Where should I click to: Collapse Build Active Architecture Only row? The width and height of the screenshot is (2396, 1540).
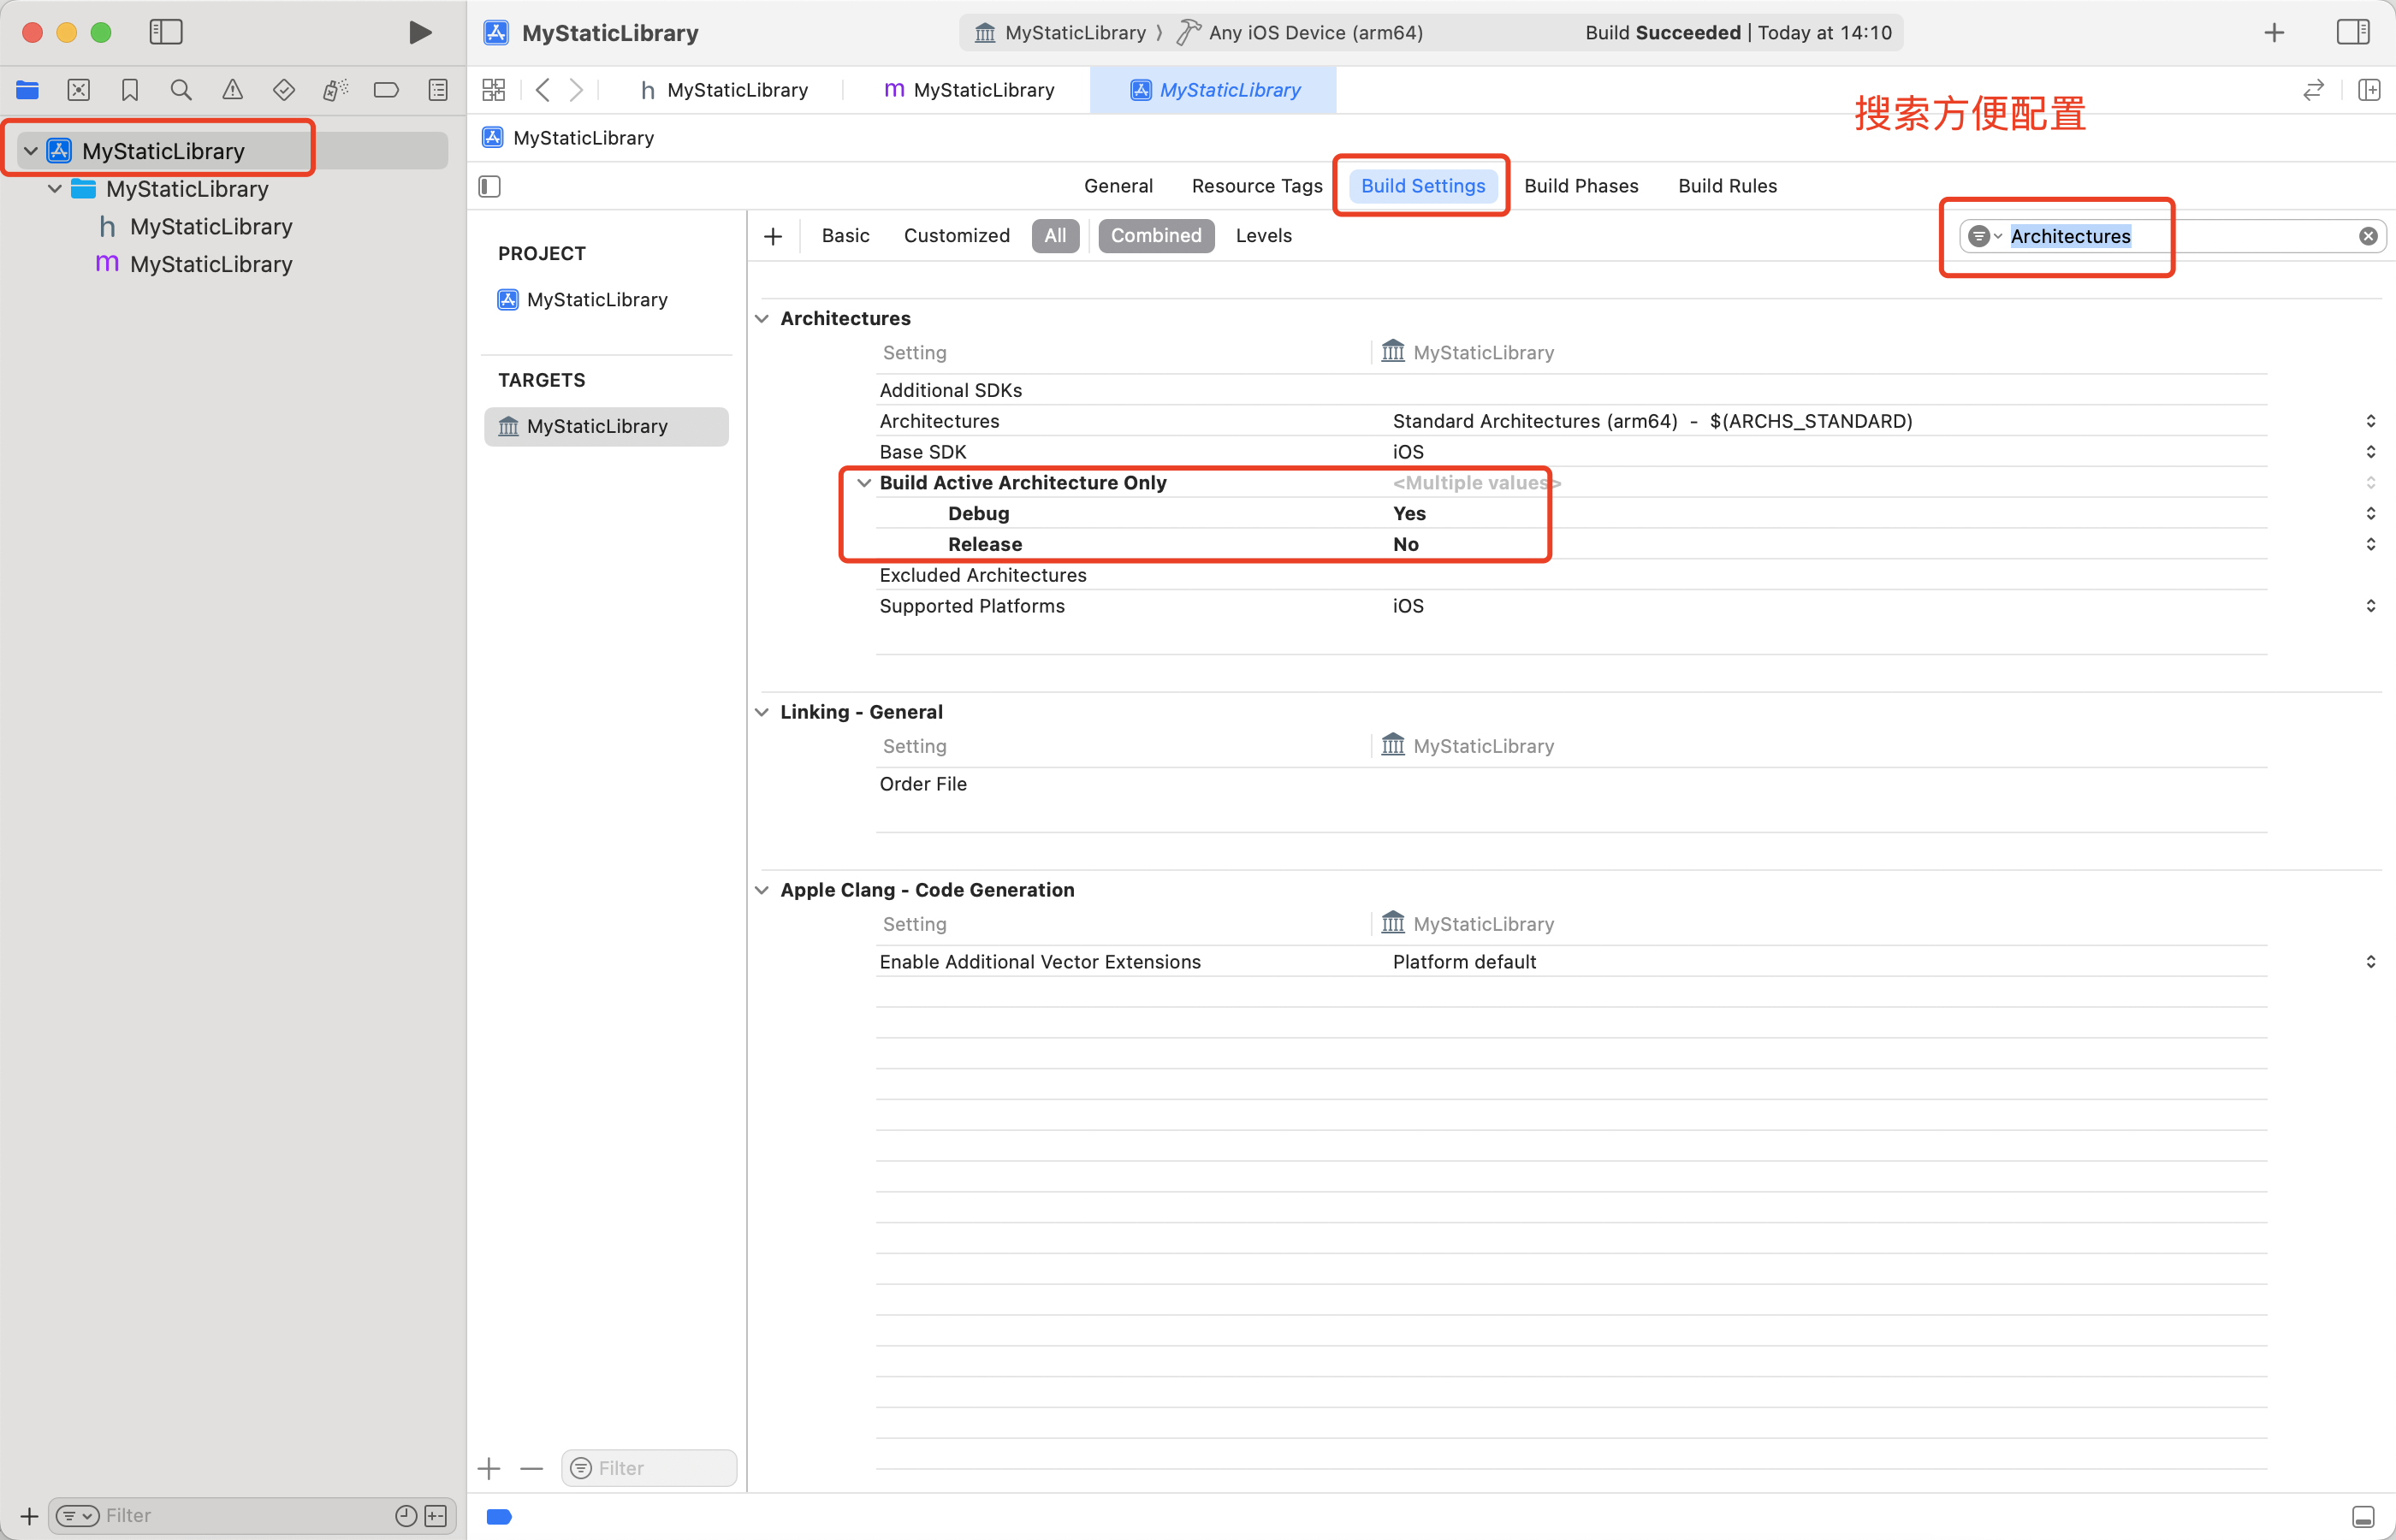pyautogui.click(x=864, y=483)
